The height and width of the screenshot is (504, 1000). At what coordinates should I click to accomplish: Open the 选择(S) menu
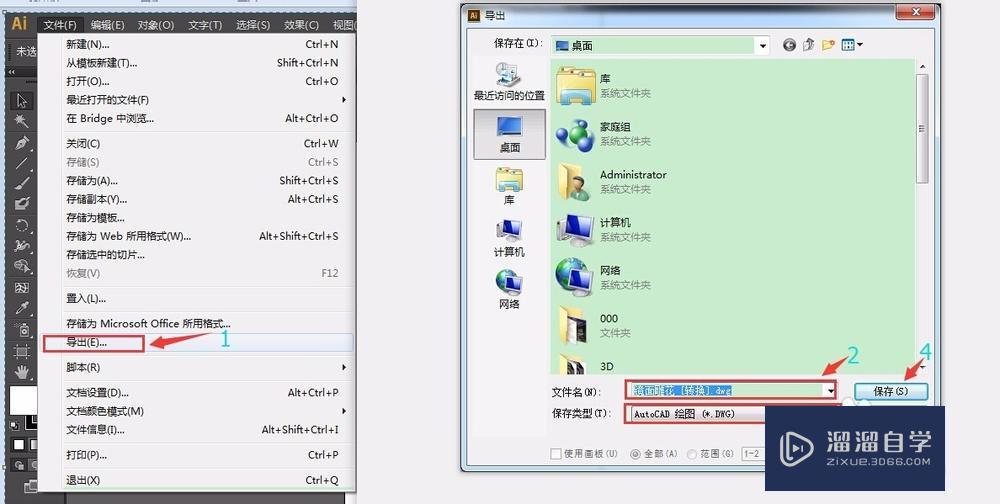(253, 25)
